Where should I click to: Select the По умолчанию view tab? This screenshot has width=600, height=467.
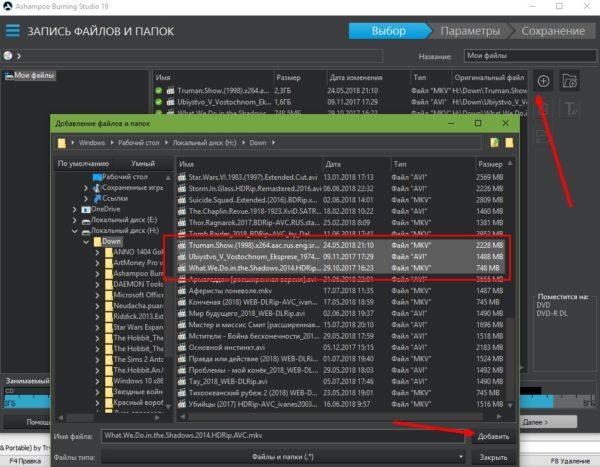(83, 163)
